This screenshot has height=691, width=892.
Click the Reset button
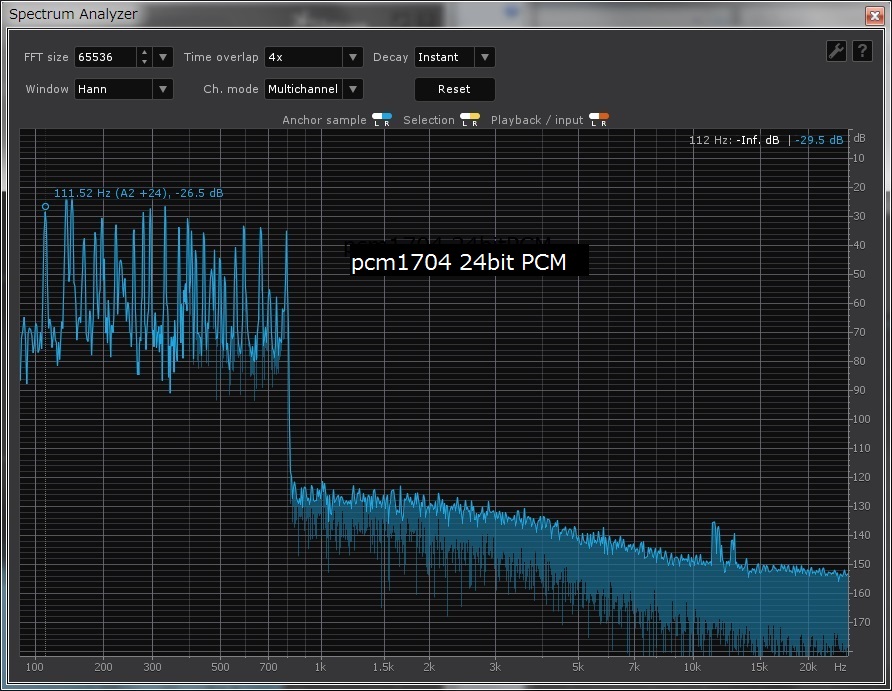point(455,89)
